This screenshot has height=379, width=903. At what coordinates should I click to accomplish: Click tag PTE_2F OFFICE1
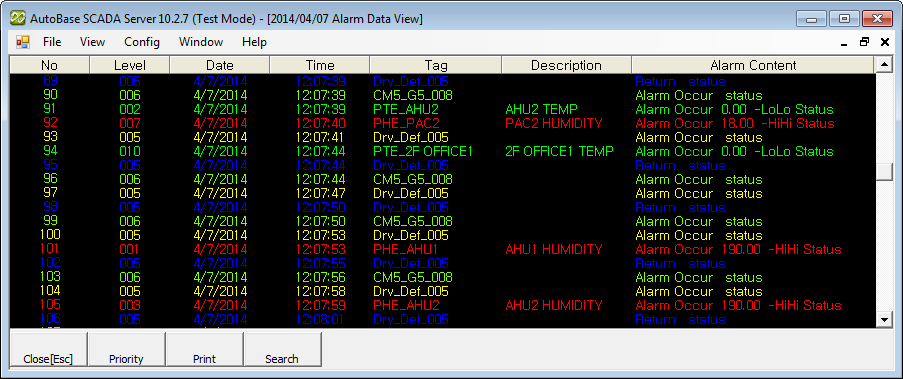[x=423, y=151]
